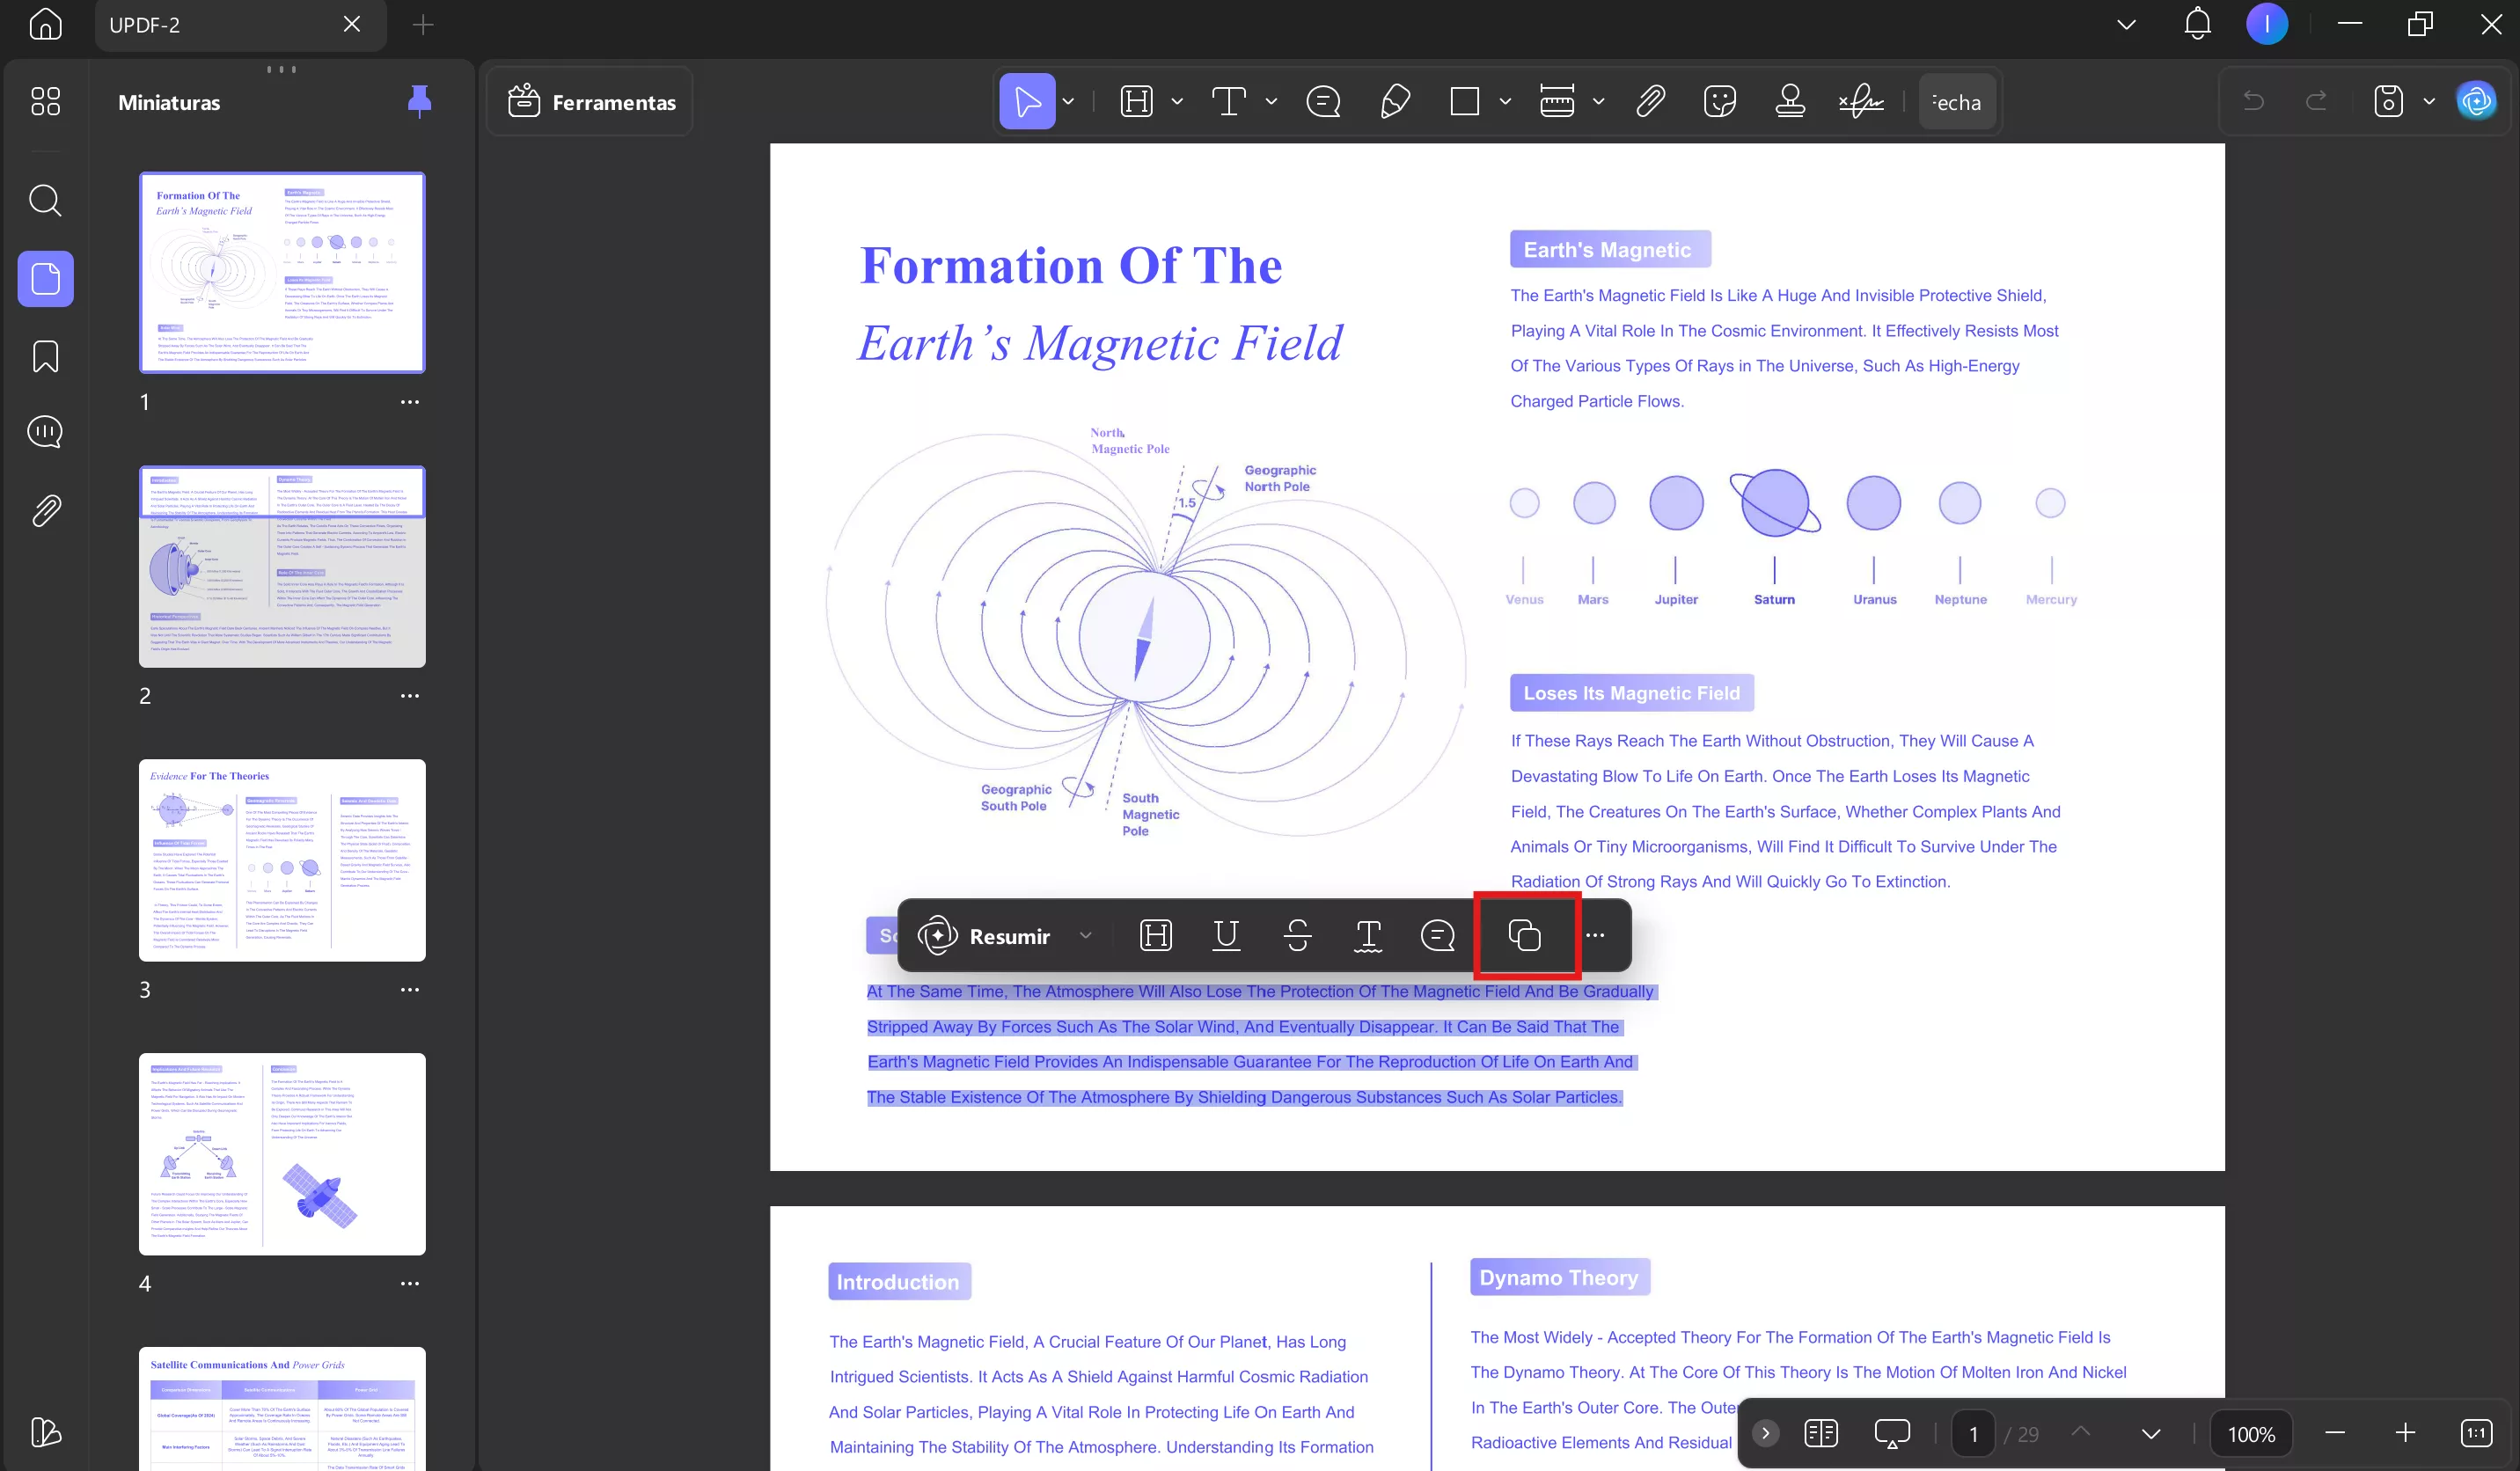Toggle actual size 1:1 view
Screen dimensions: 2520x1471
[x=2476, y=1433]
